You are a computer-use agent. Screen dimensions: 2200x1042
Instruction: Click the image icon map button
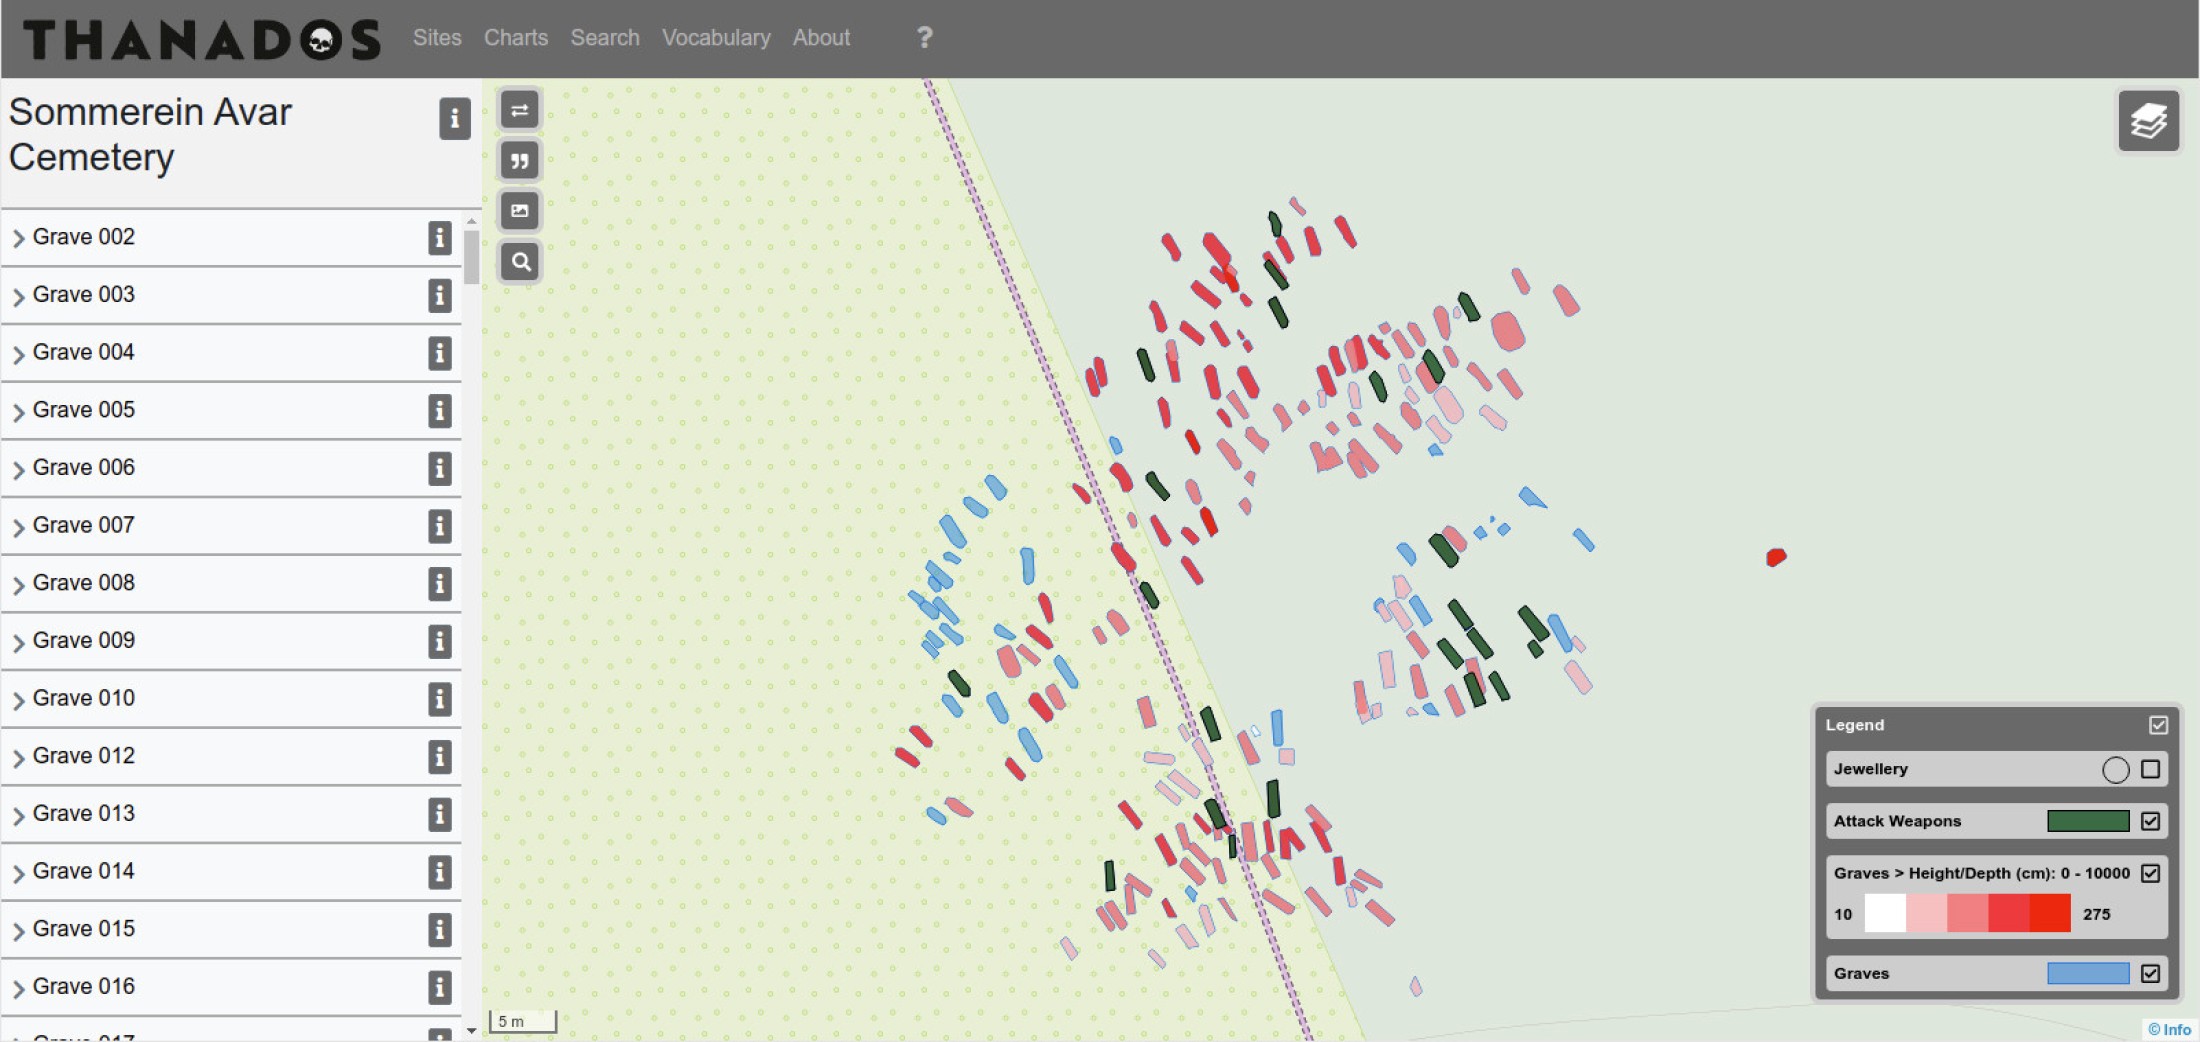[520, 211]
